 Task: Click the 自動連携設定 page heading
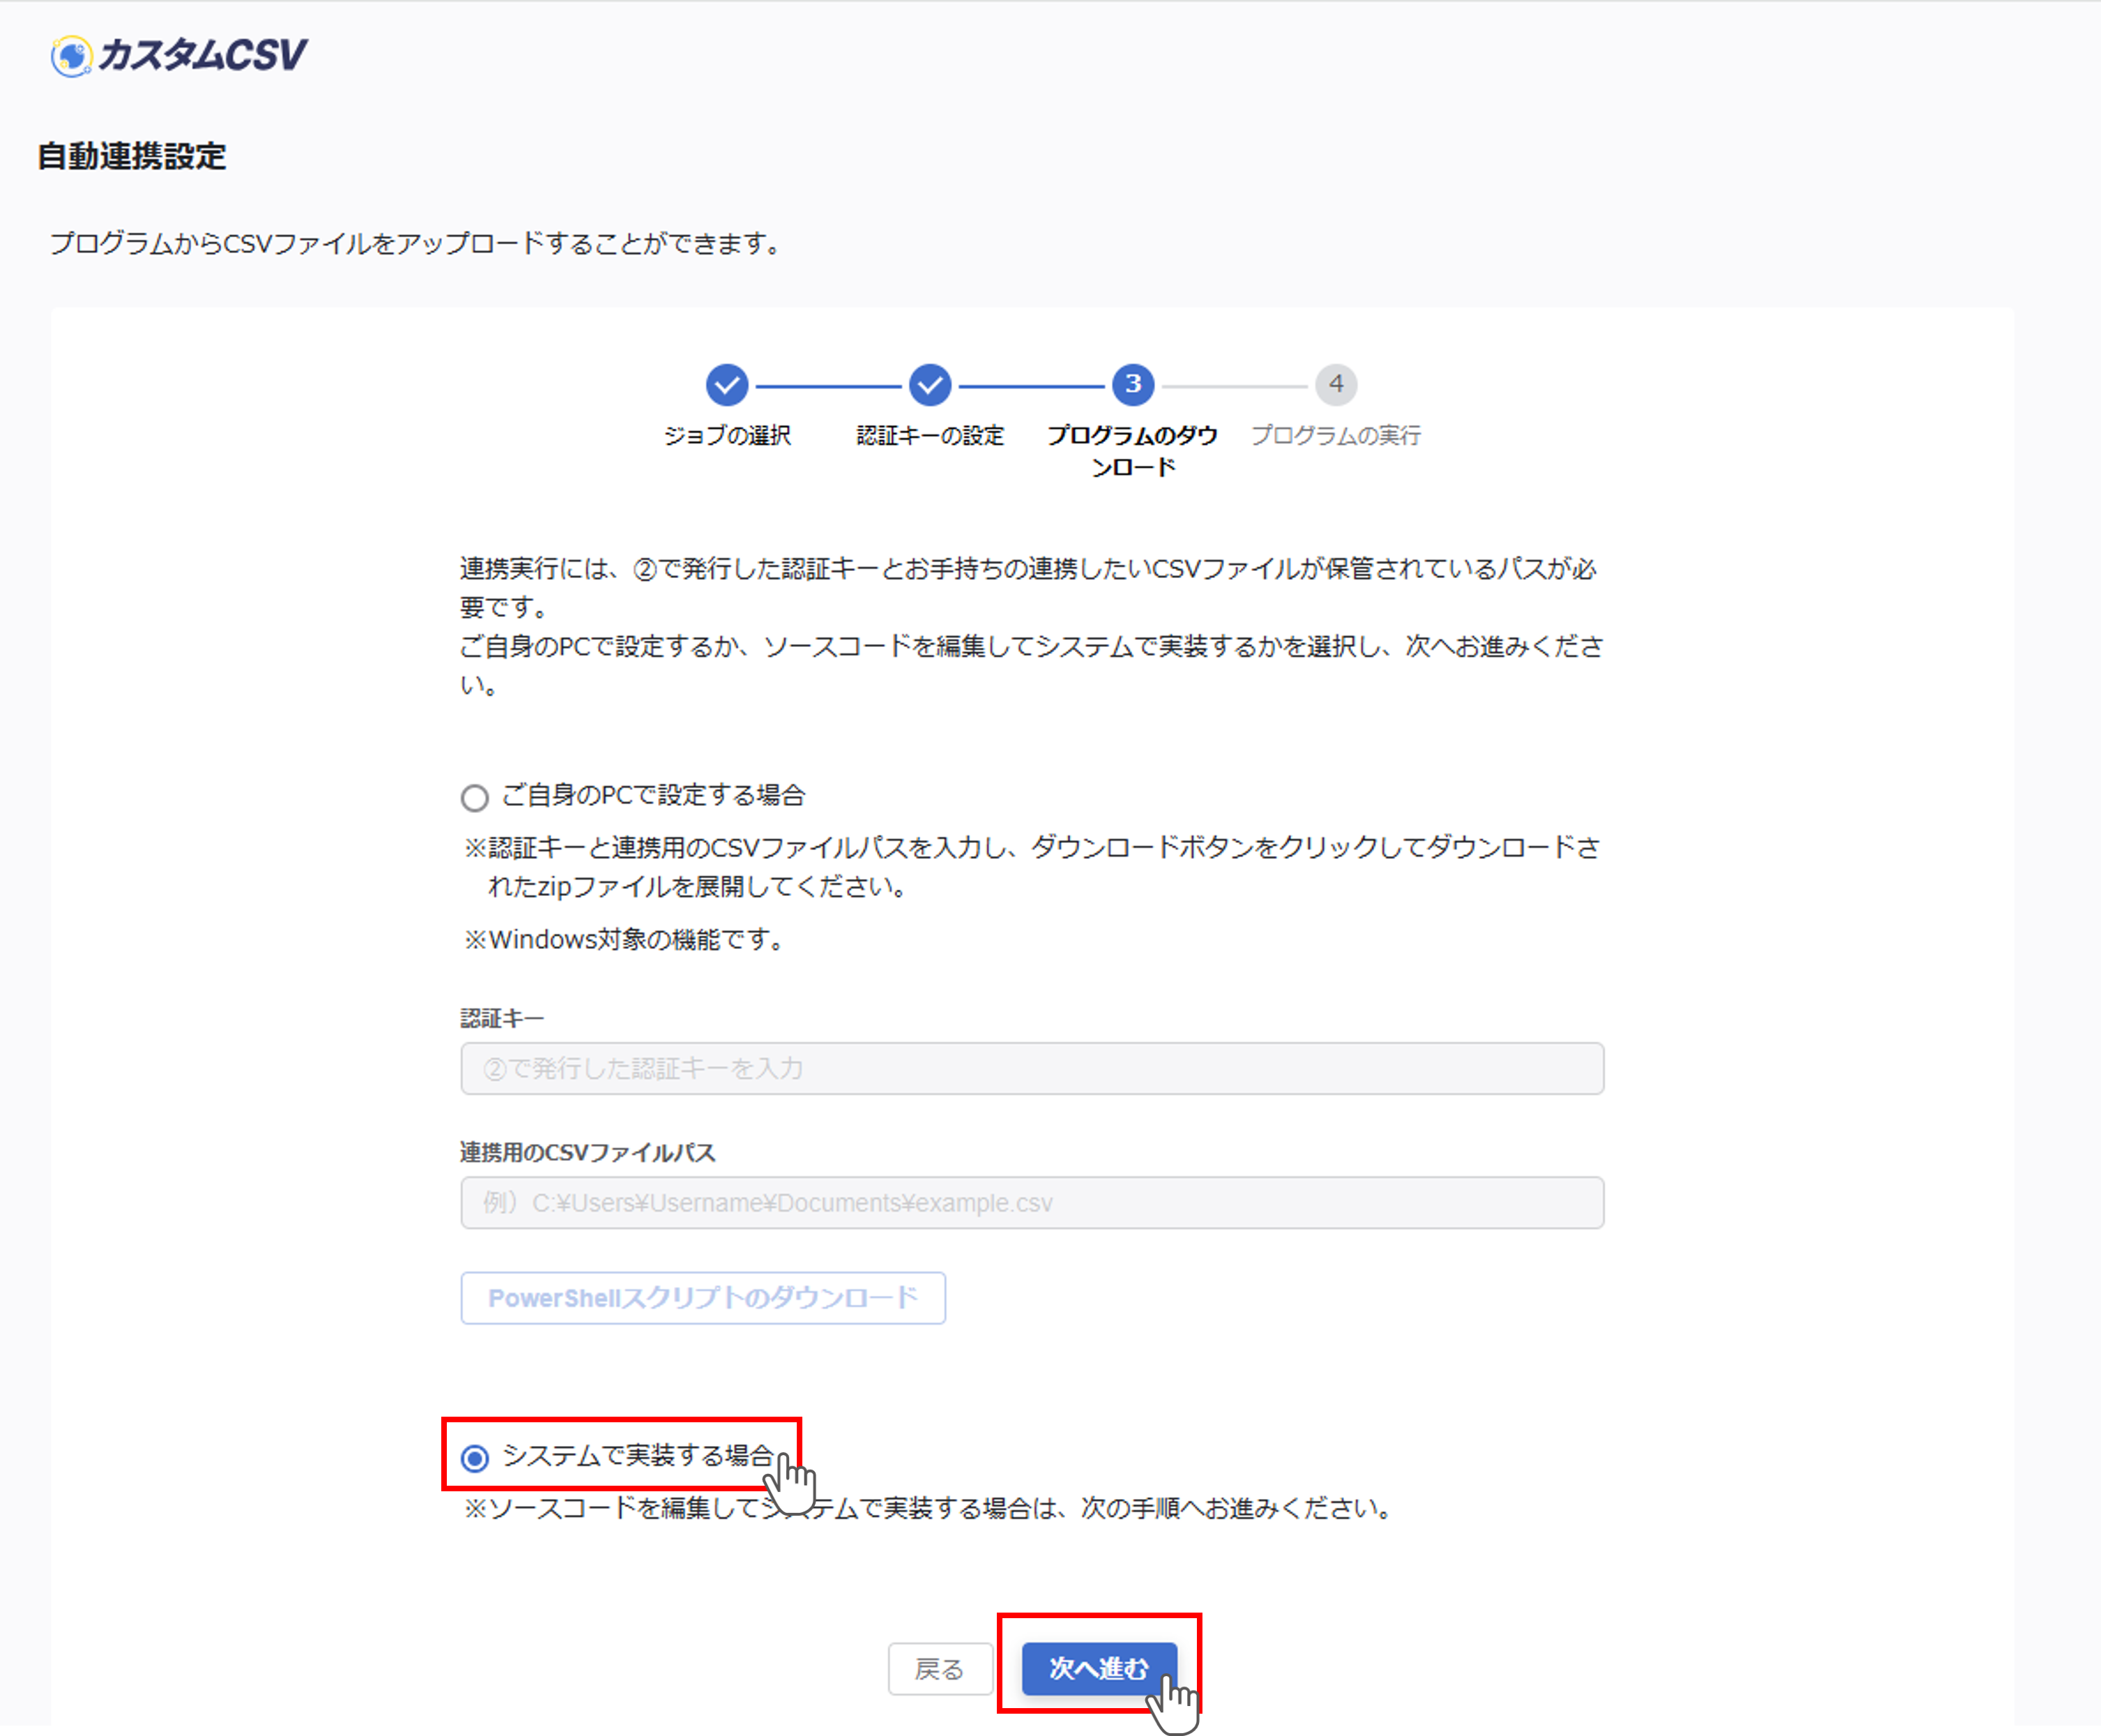[132, 157]
